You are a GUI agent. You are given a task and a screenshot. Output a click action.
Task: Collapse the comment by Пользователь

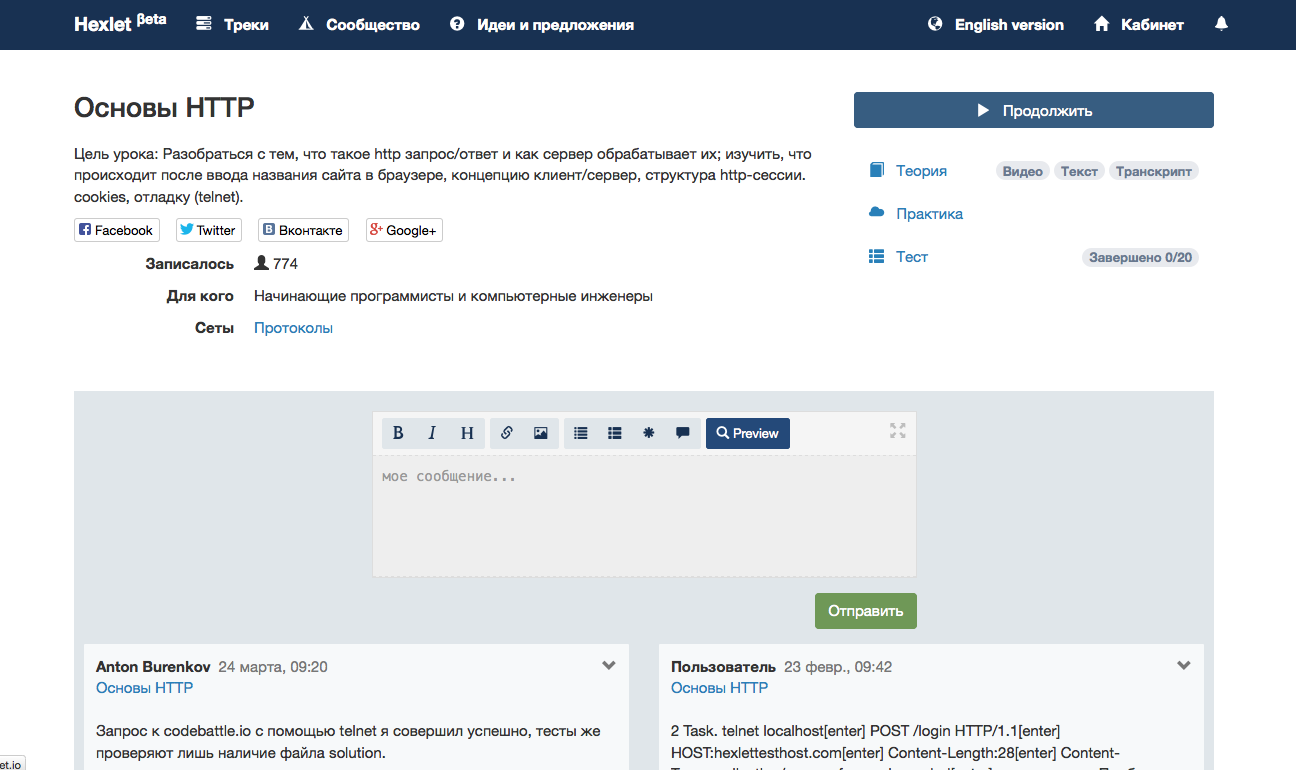tap(1183, 664)
